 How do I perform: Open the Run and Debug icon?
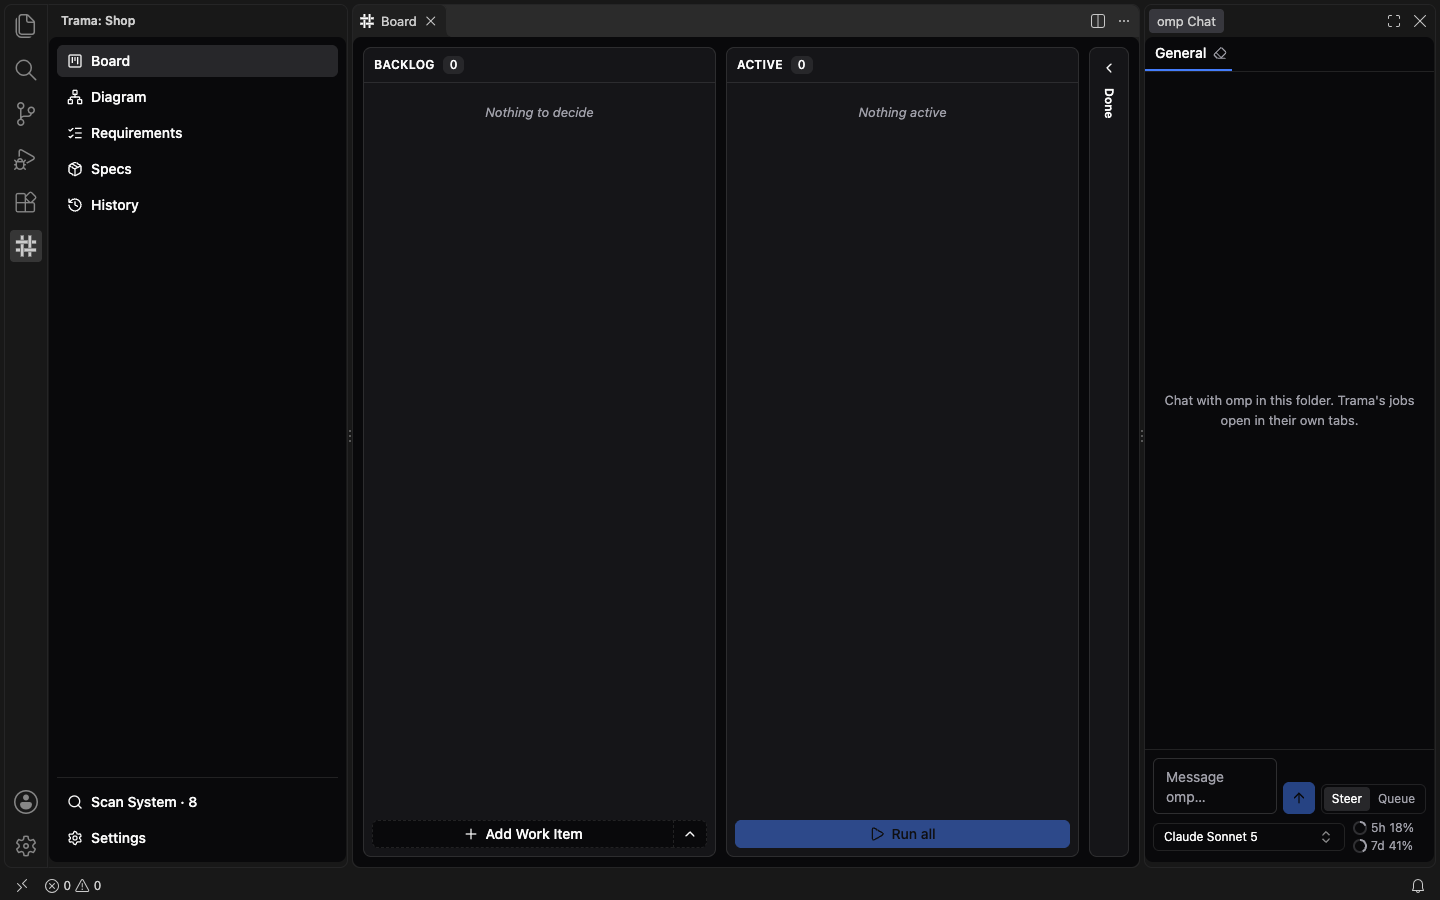pos(26,158)
